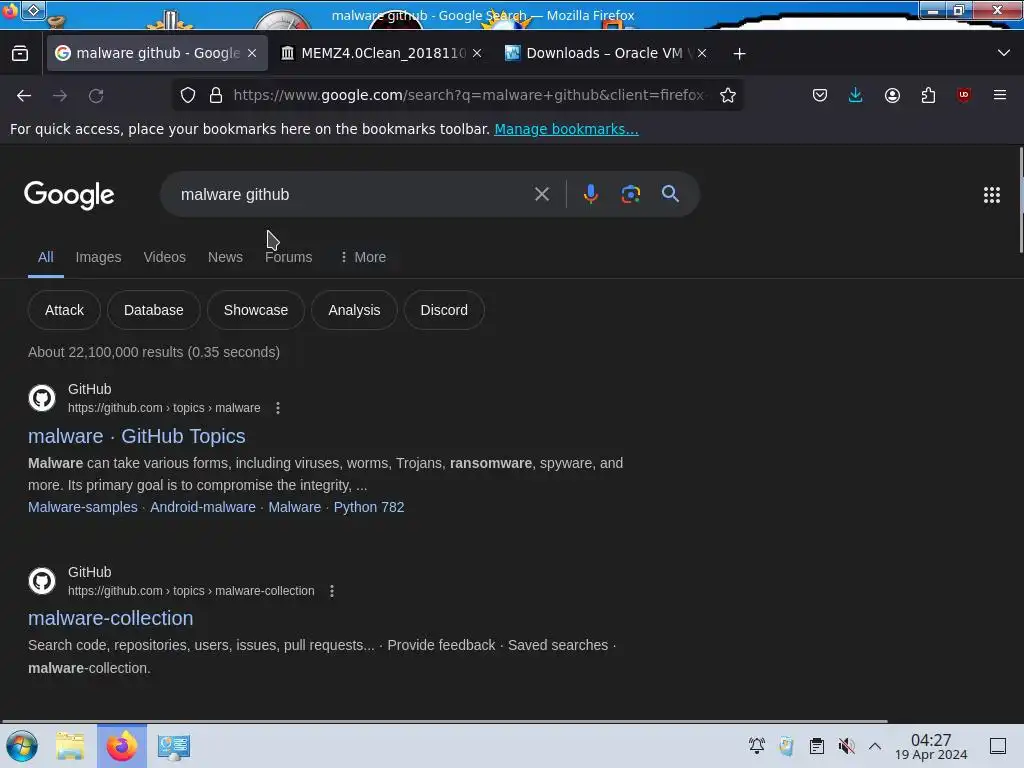Click the GitHub favicon of first result
Screen dimensions: 1024x768
[42, 398]
